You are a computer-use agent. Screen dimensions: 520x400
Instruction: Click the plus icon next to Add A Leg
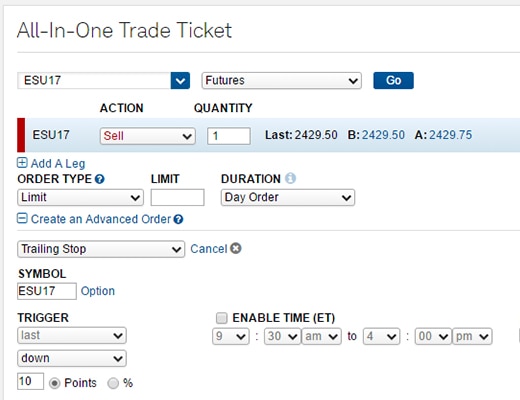[22, 163]
